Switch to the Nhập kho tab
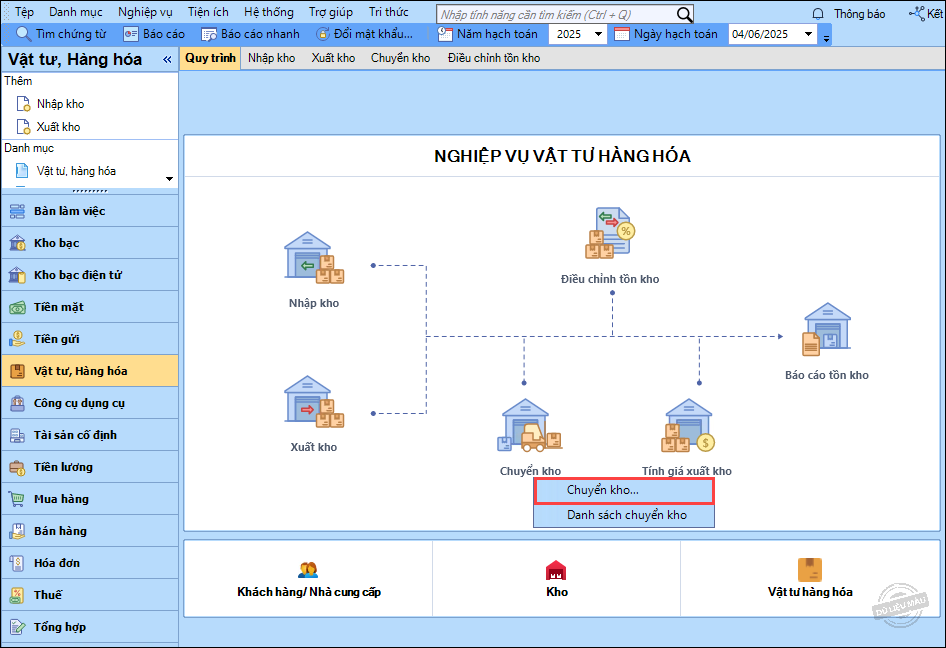 coord(271,58)
